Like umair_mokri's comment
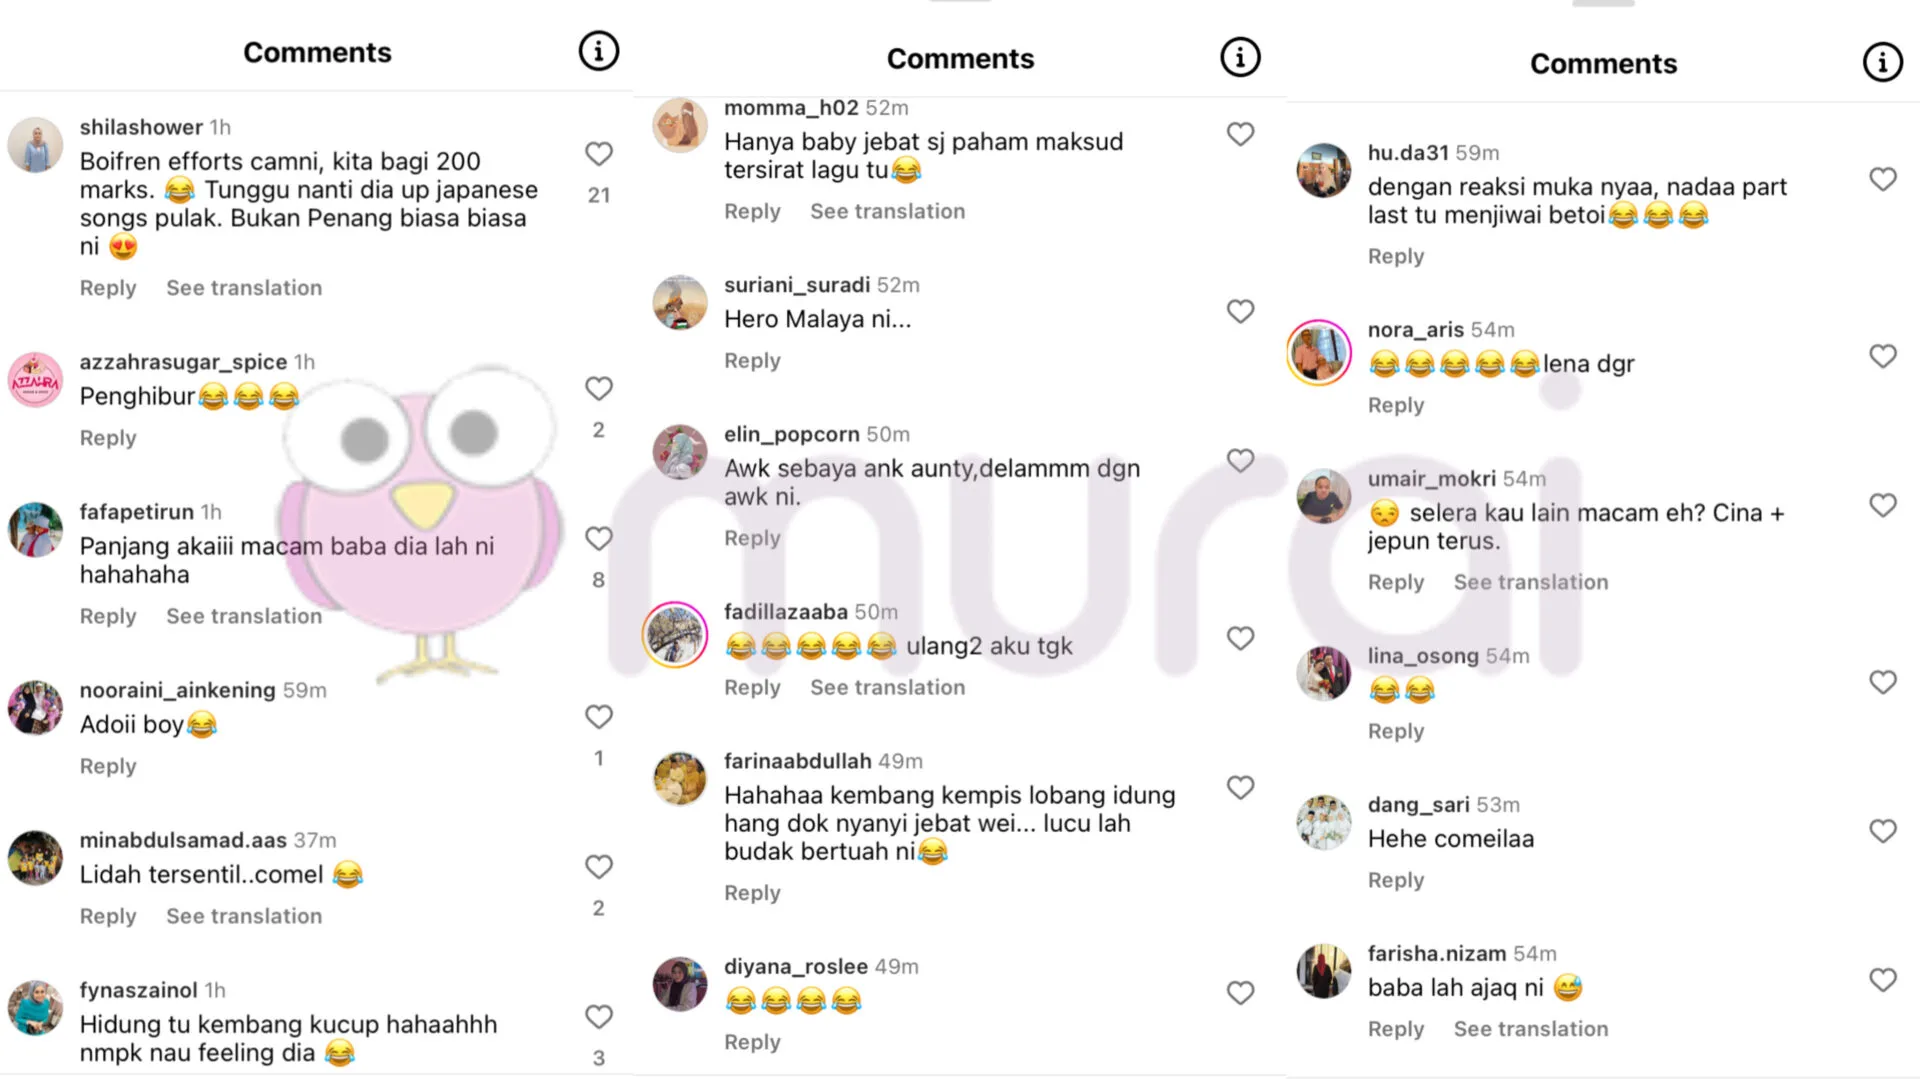The height and width of the screenshot is (1080, 1920). pyautogui.click(x=1883, y=505)
